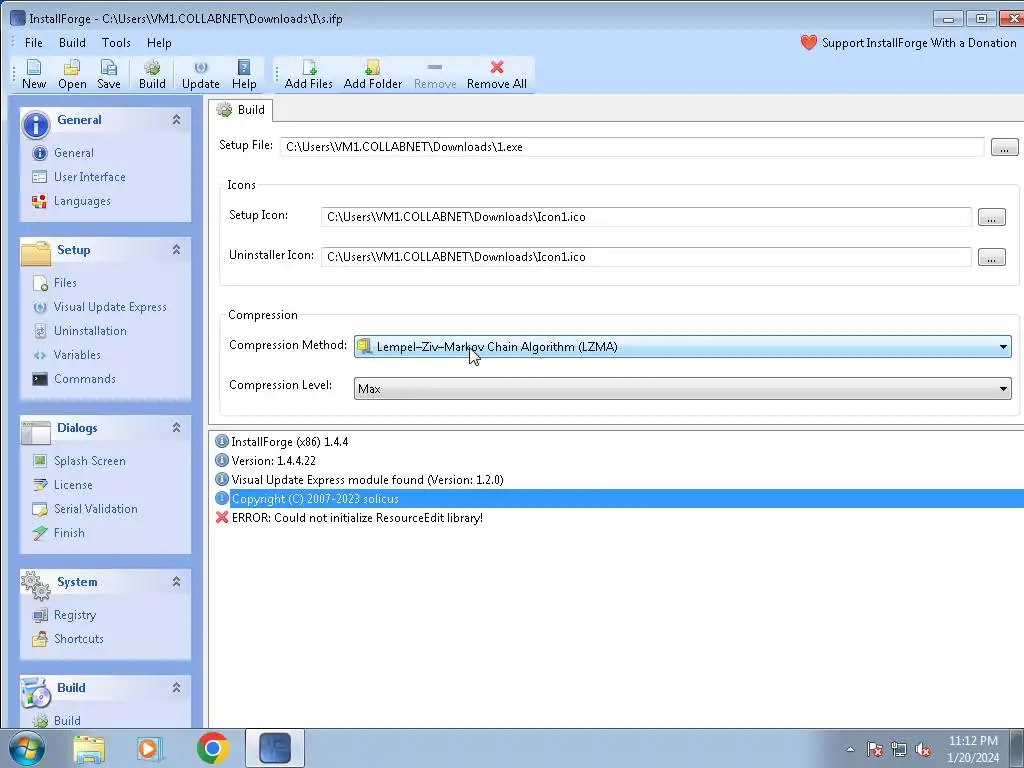Click the taskbar clock showing 11:12 PM
Screen dimensions: 1024x768
[x=973, y=749]
